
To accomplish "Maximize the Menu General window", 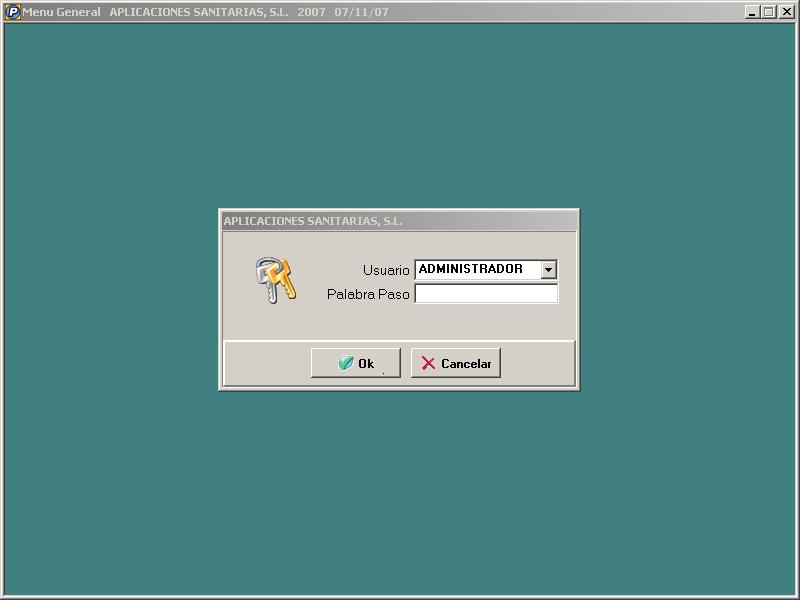I will [768, 12].
